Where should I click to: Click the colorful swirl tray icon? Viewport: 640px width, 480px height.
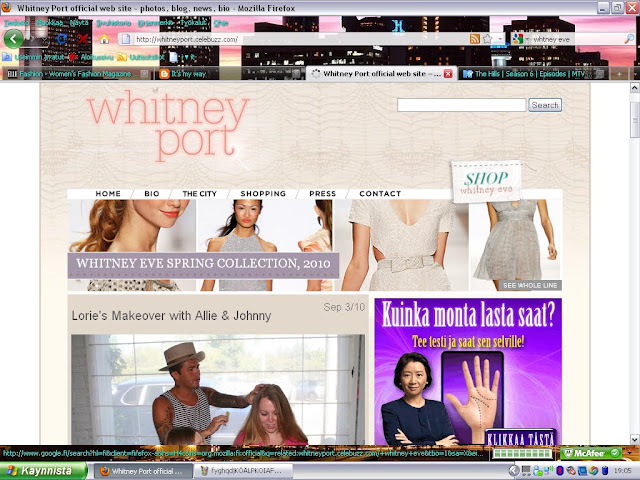click(x=594, y=471)
